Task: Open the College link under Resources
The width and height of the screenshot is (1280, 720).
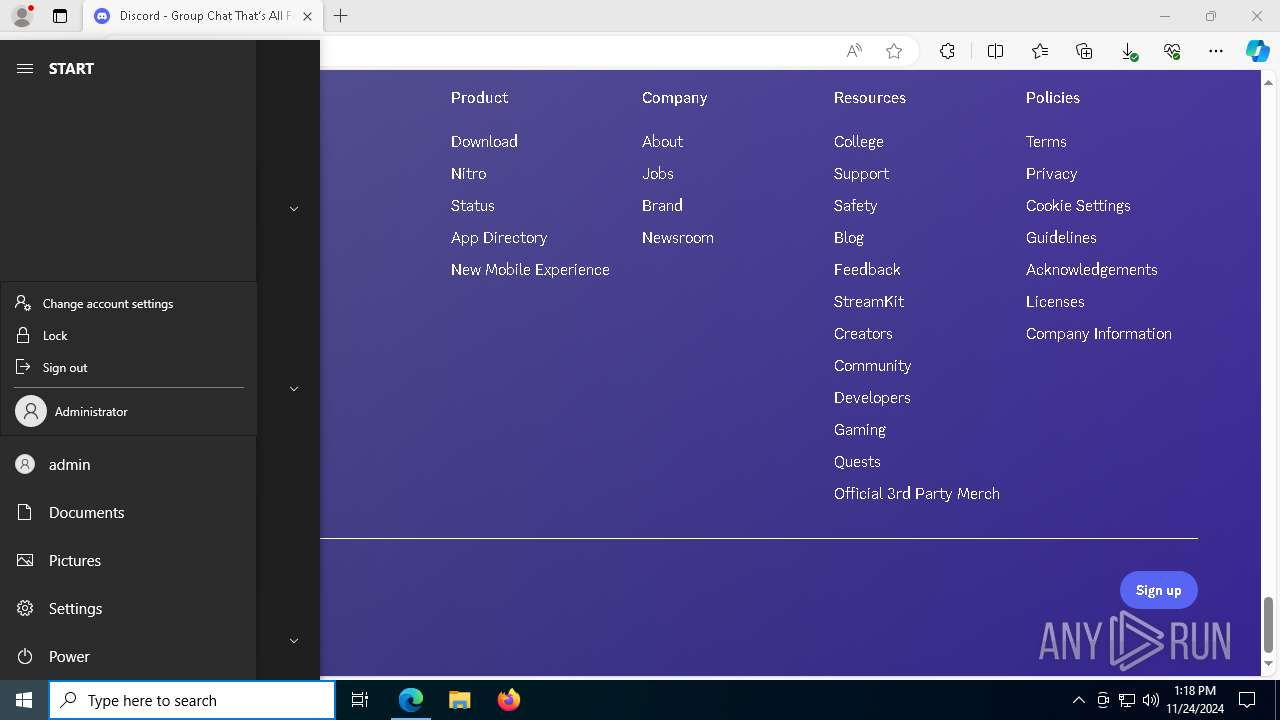Action: (859, 141)
